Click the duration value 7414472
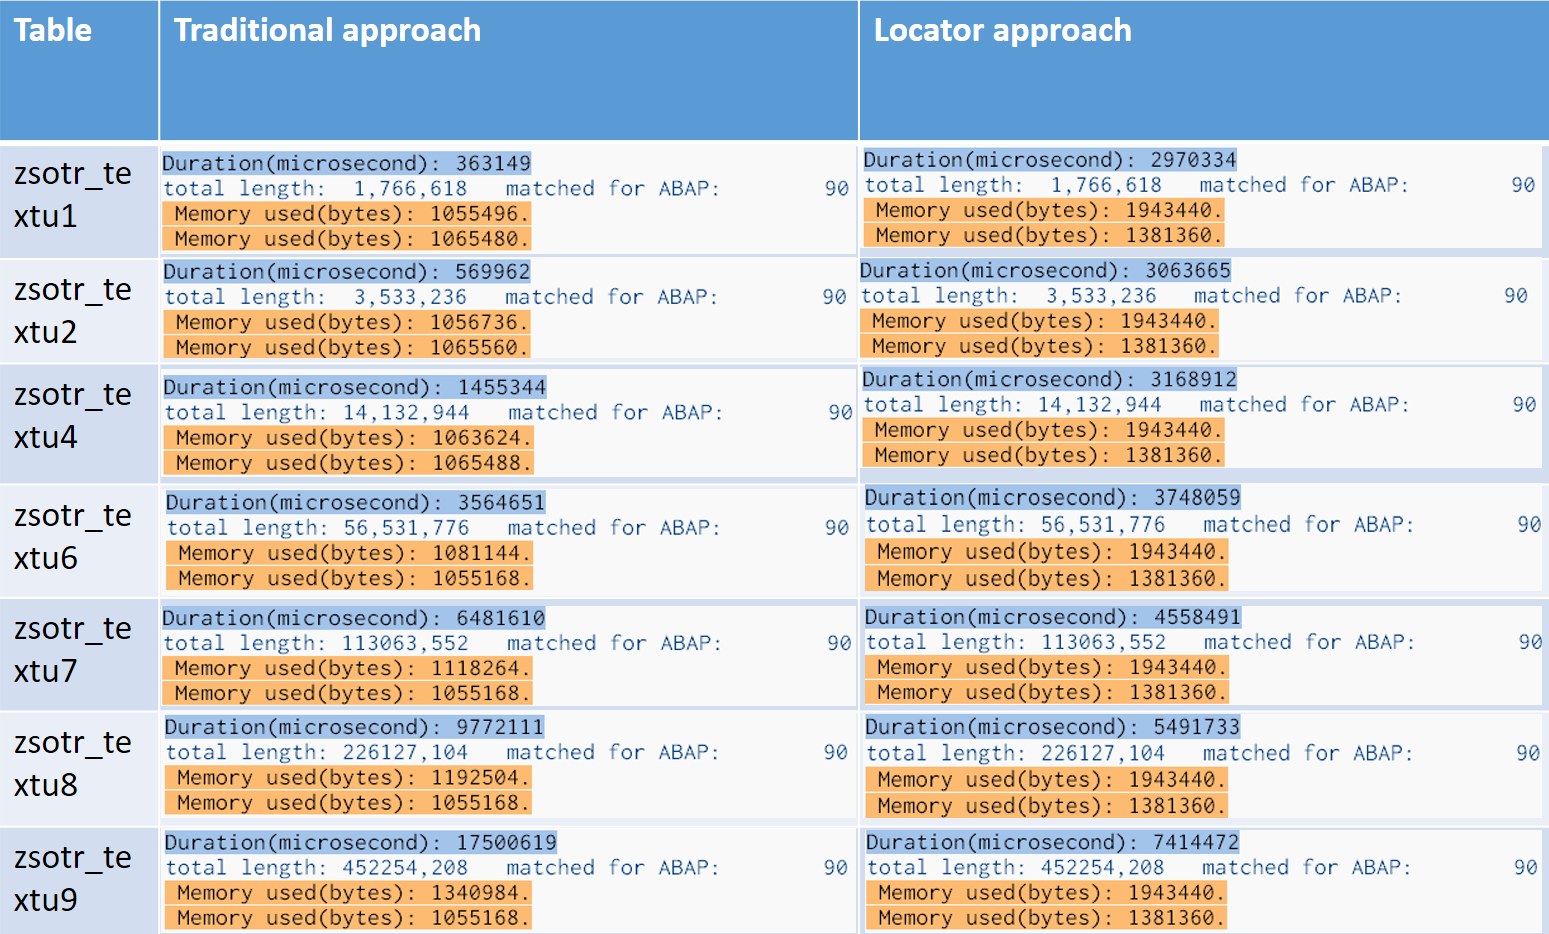This screenshot has height=934, width=1549. point(1196,843)
